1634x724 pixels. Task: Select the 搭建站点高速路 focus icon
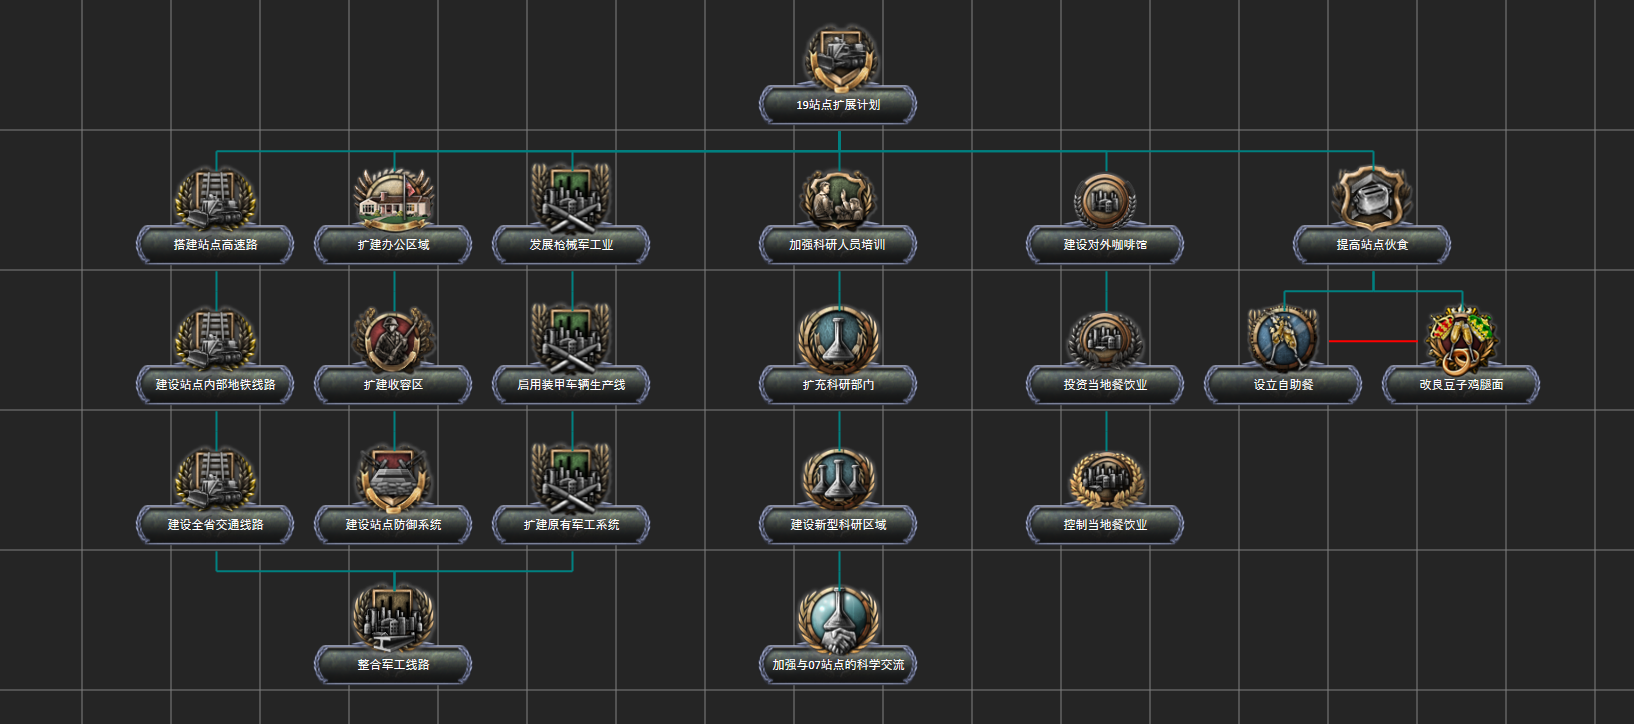(216, 198)
